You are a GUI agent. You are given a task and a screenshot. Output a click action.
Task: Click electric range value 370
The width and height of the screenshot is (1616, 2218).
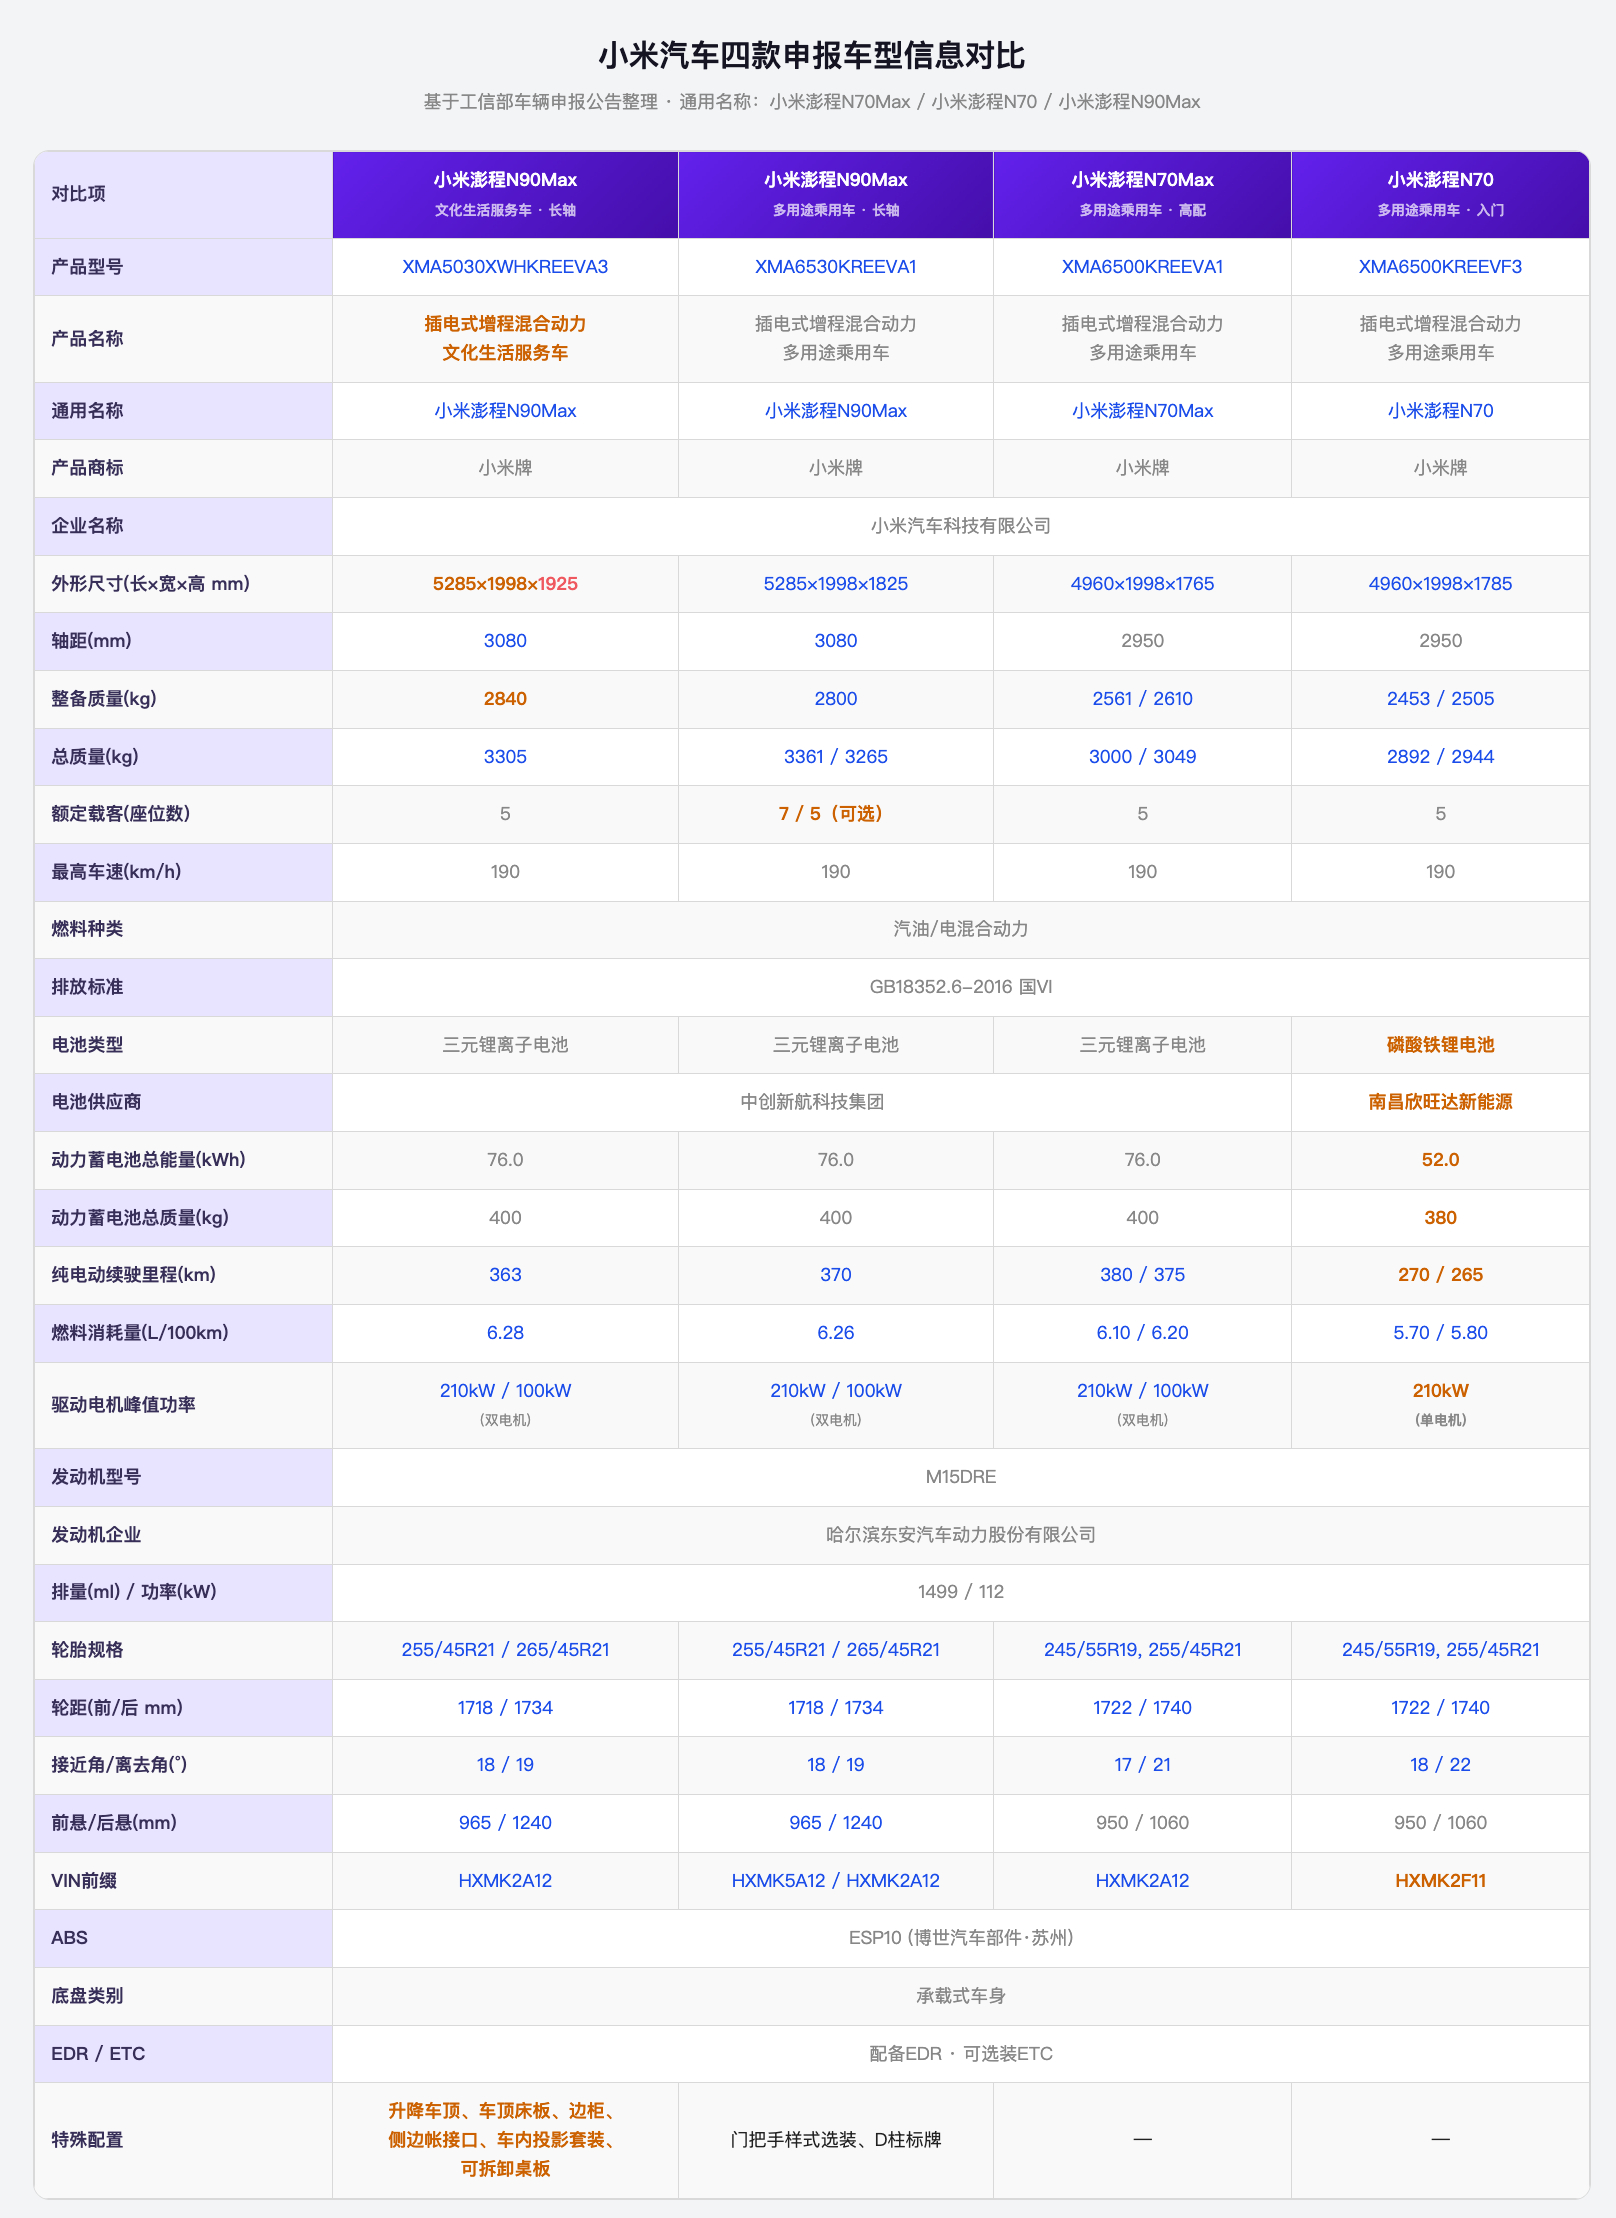[x=835, y=1275]
